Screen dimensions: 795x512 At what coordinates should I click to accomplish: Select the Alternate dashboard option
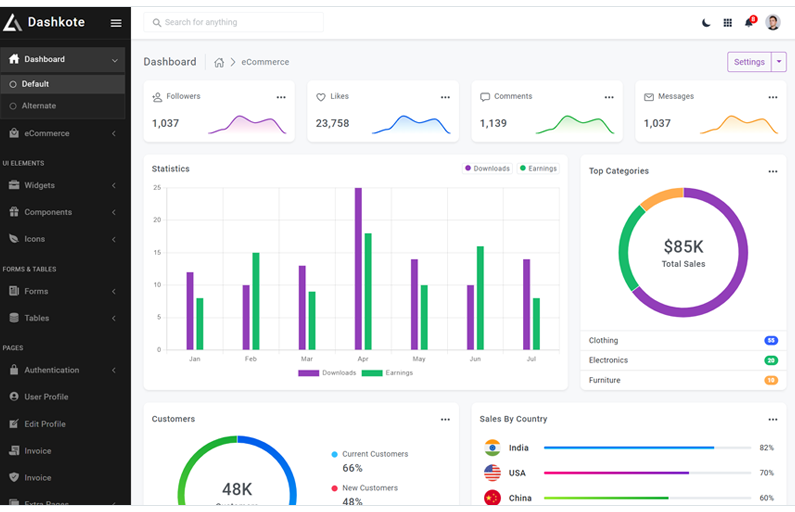[39, 106]
